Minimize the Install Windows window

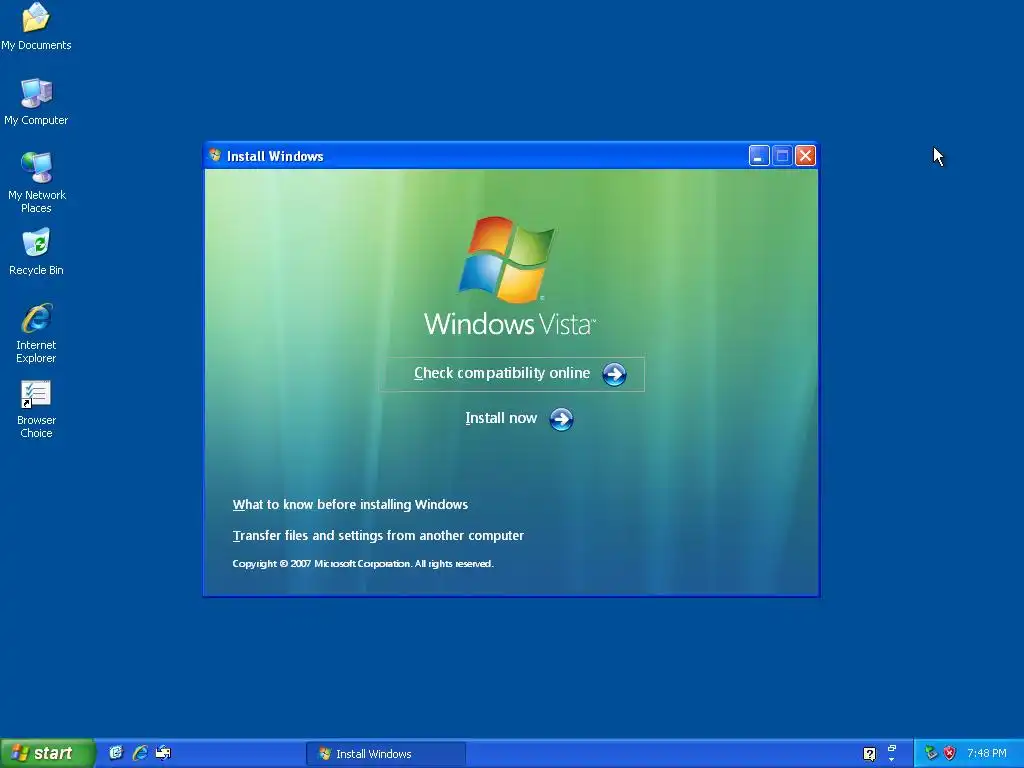pyautogui.click(x=758, y=155)
